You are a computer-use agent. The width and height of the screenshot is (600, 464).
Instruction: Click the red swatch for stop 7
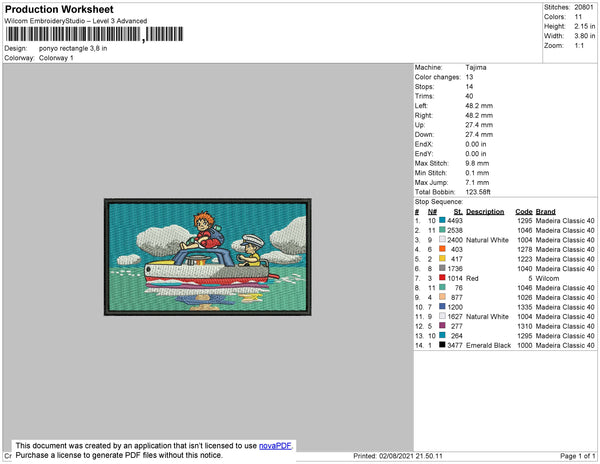[442, 278]
